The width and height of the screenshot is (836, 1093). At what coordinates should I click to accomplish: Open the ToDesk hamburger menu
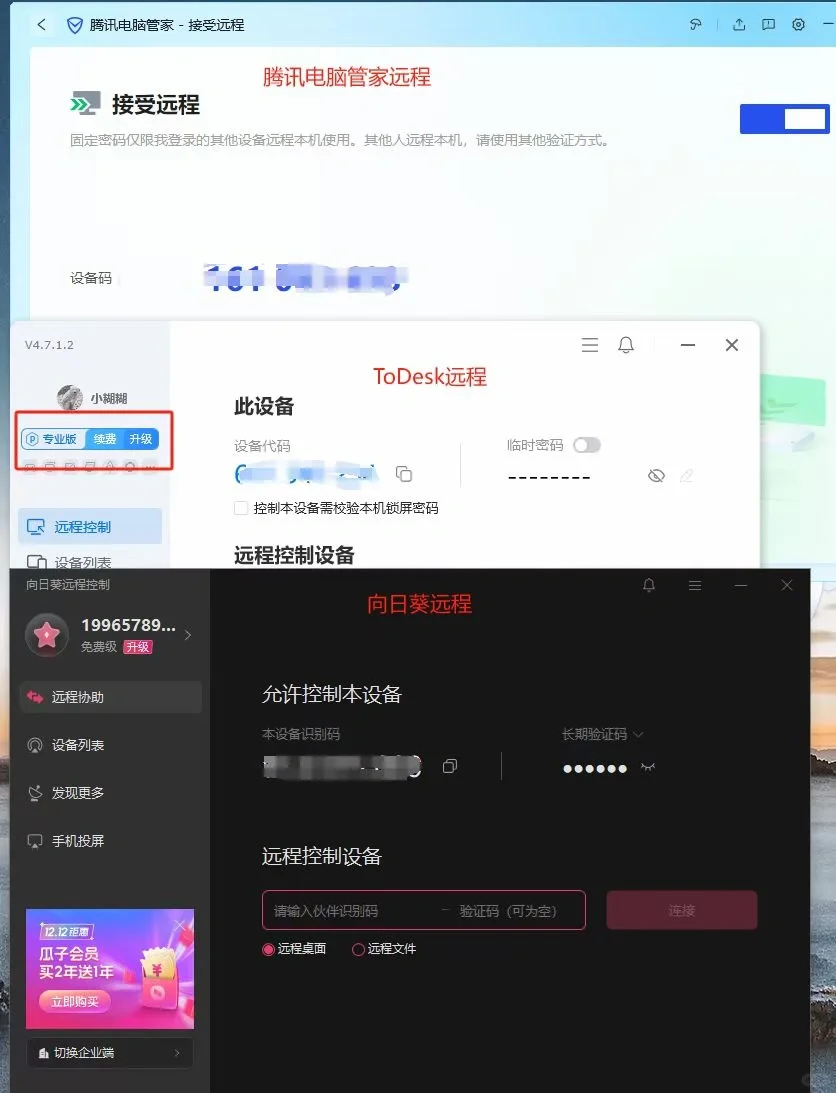point(589,344)
